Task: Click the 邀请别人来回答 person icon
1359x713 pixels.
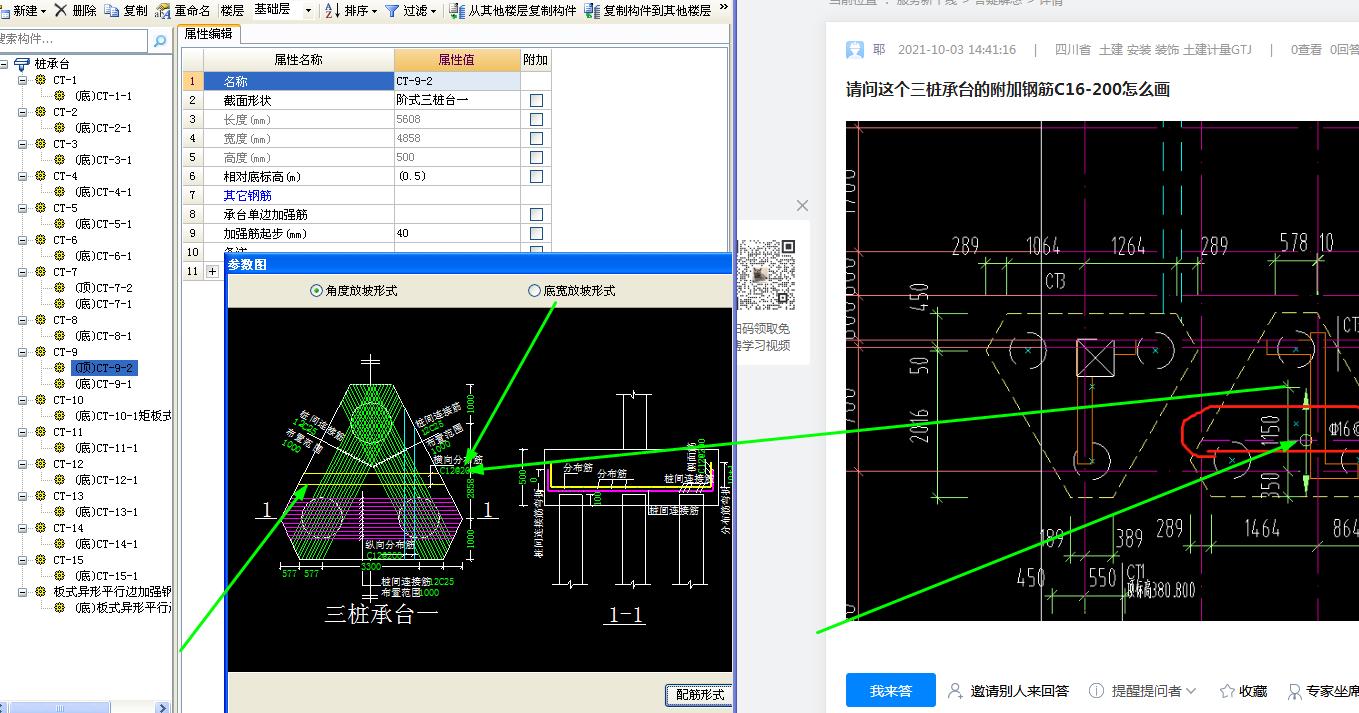Action: [956, 691]
